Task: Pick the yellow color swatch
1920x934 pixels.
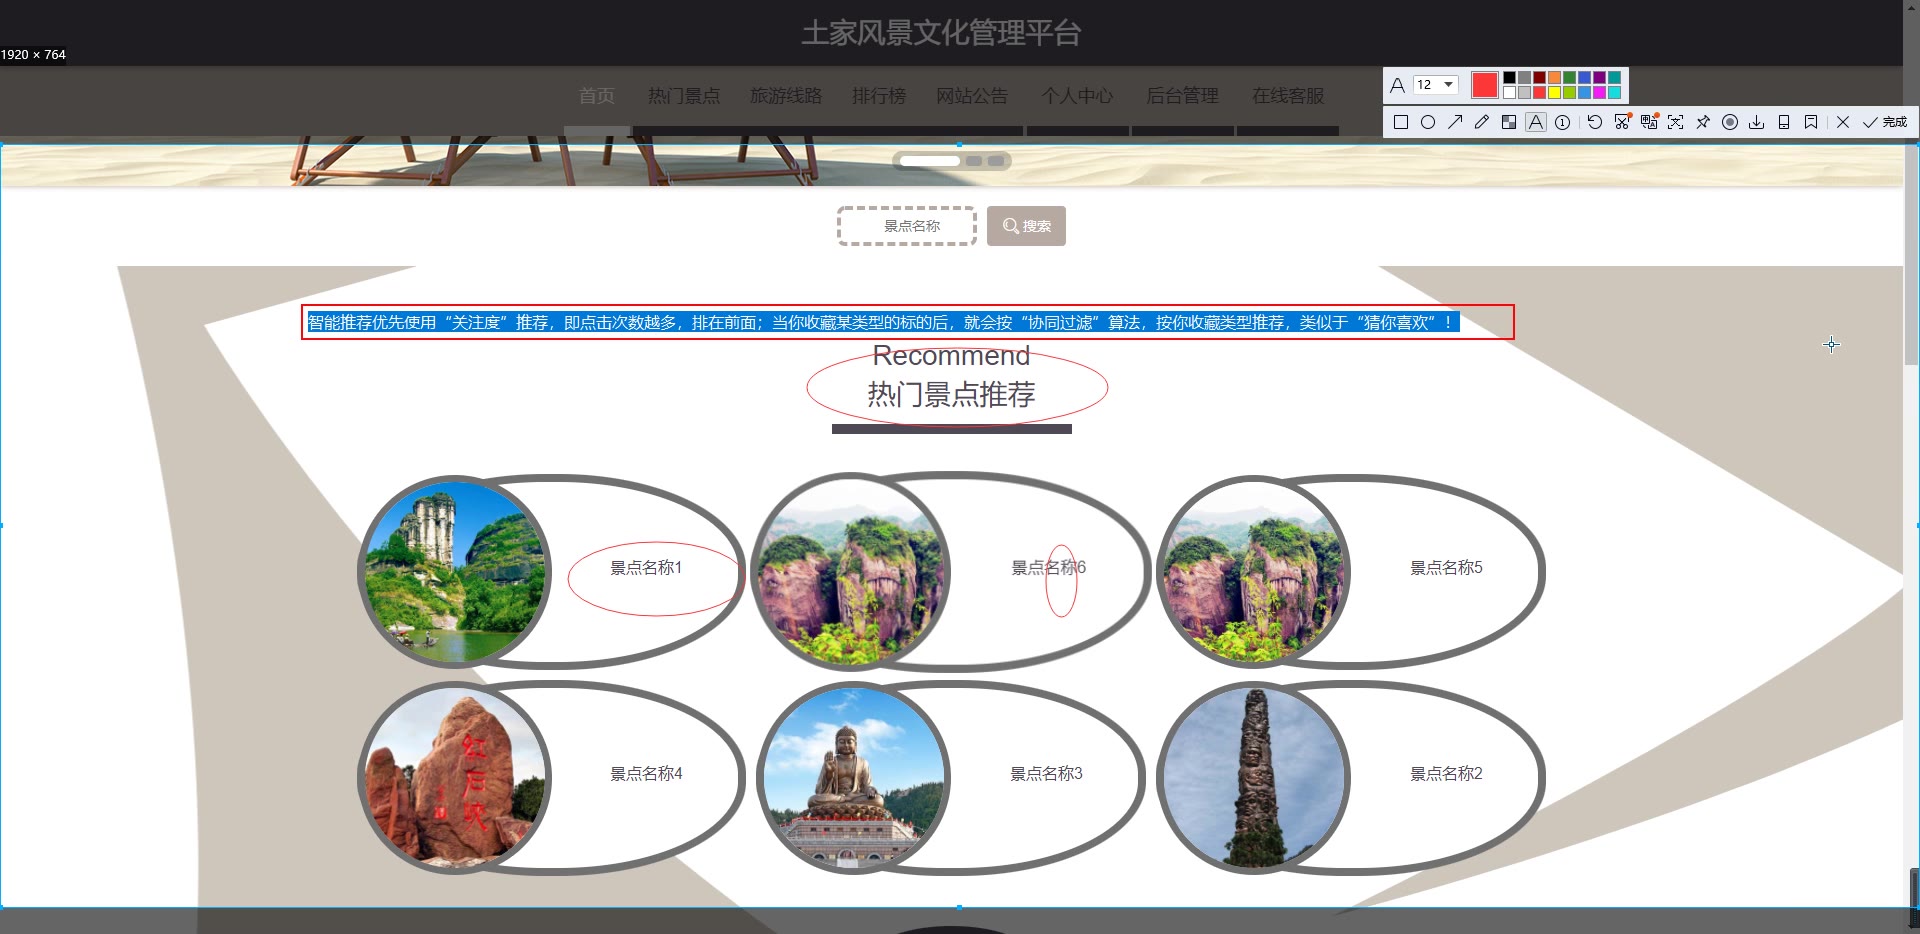Action: point(1554,93)
